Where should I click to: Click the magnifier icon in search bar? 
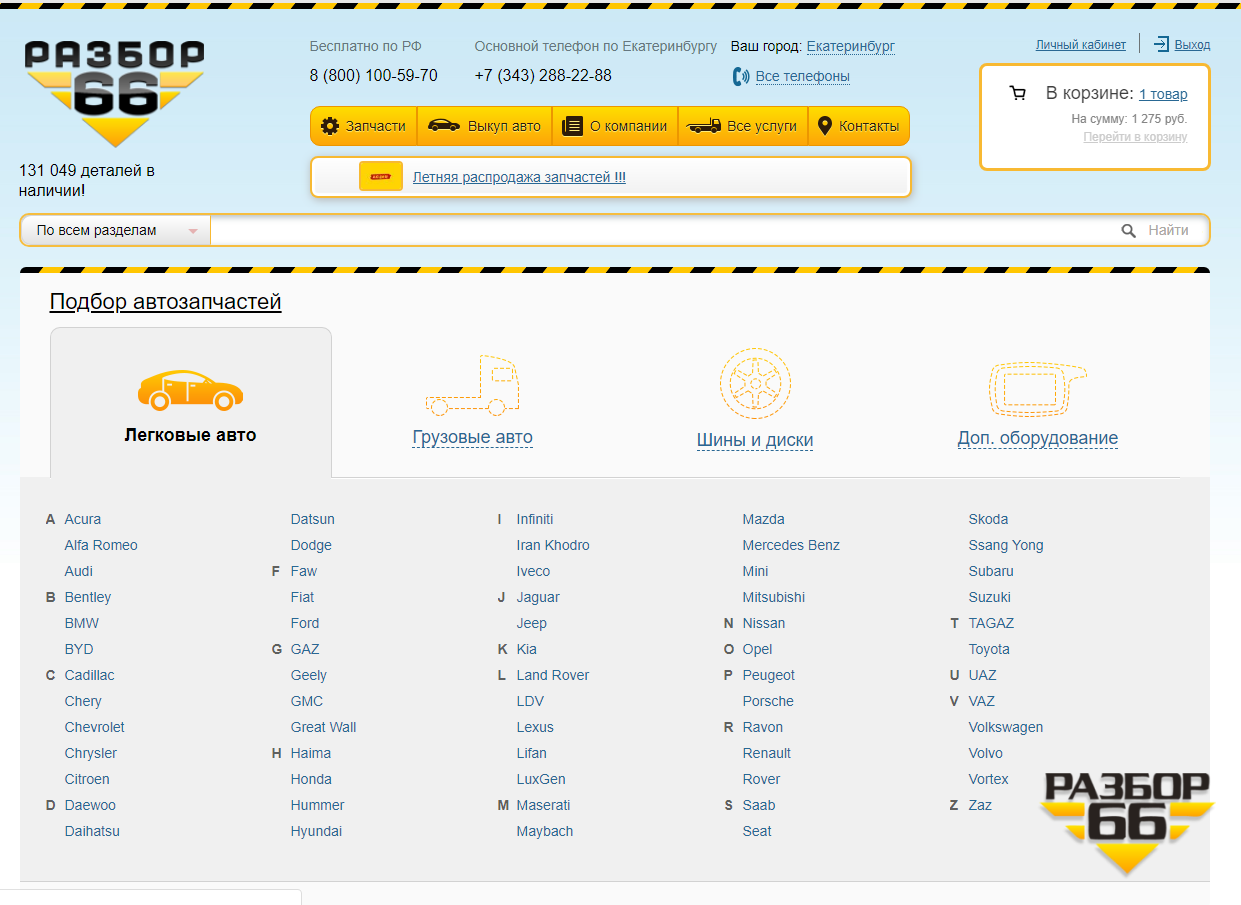(x=1129, y=231)
